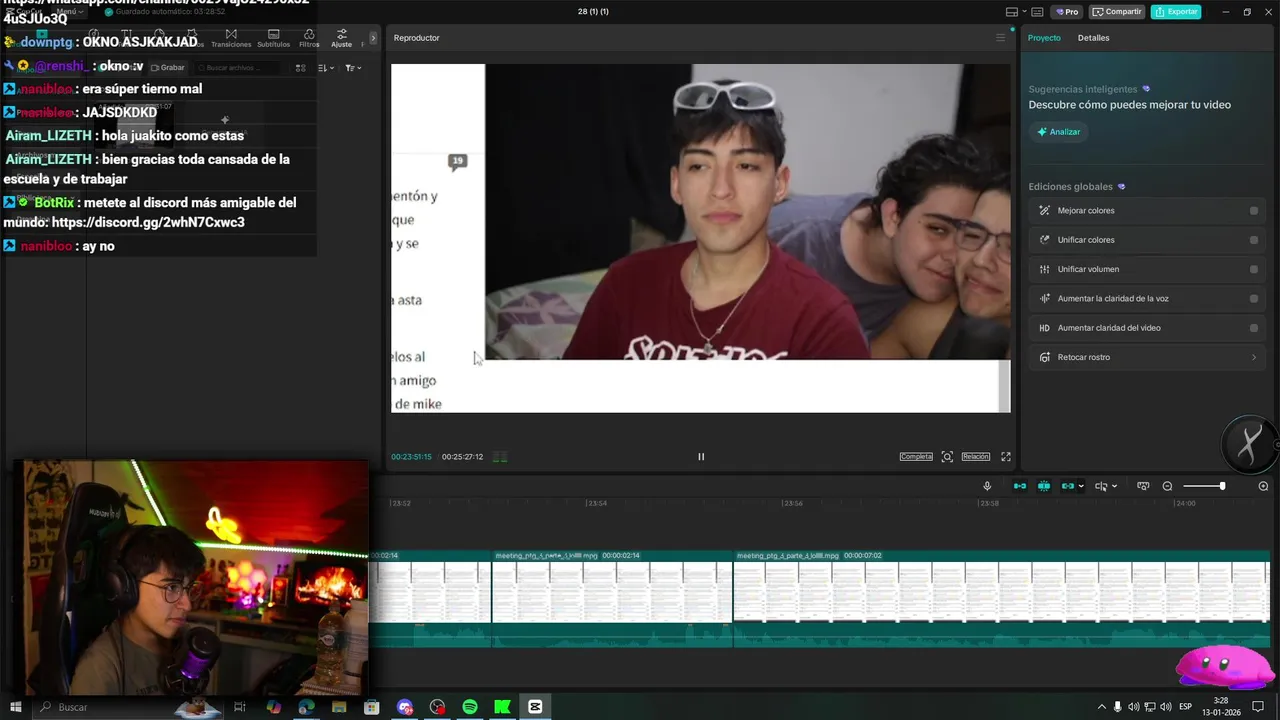This screenshot has width=1280, height=720.
Task: Enable the Unificar colores checkbox
Action: [1254, 240]
